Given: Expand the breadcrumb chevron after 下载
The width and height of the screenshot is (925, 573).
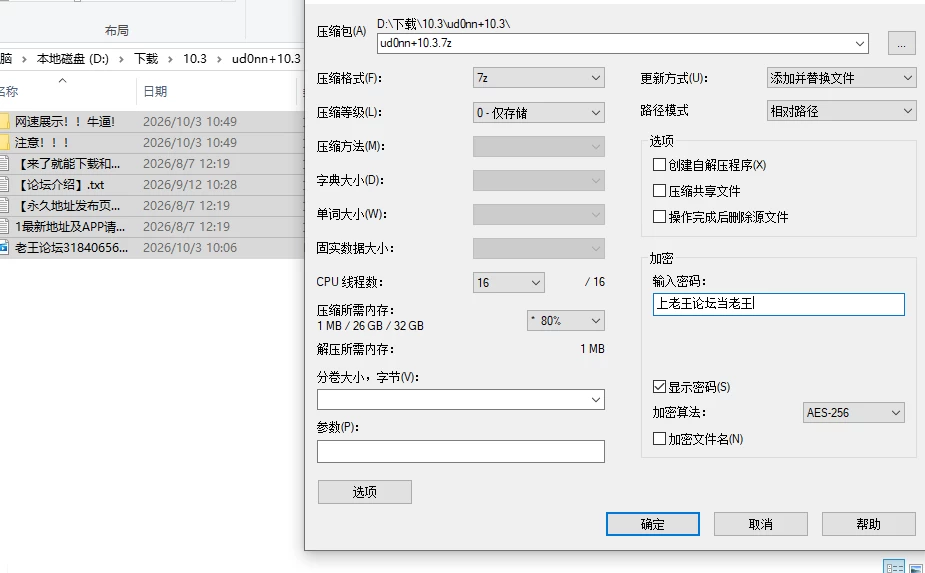Looking at the screenshot, I should tap(170, 59).
